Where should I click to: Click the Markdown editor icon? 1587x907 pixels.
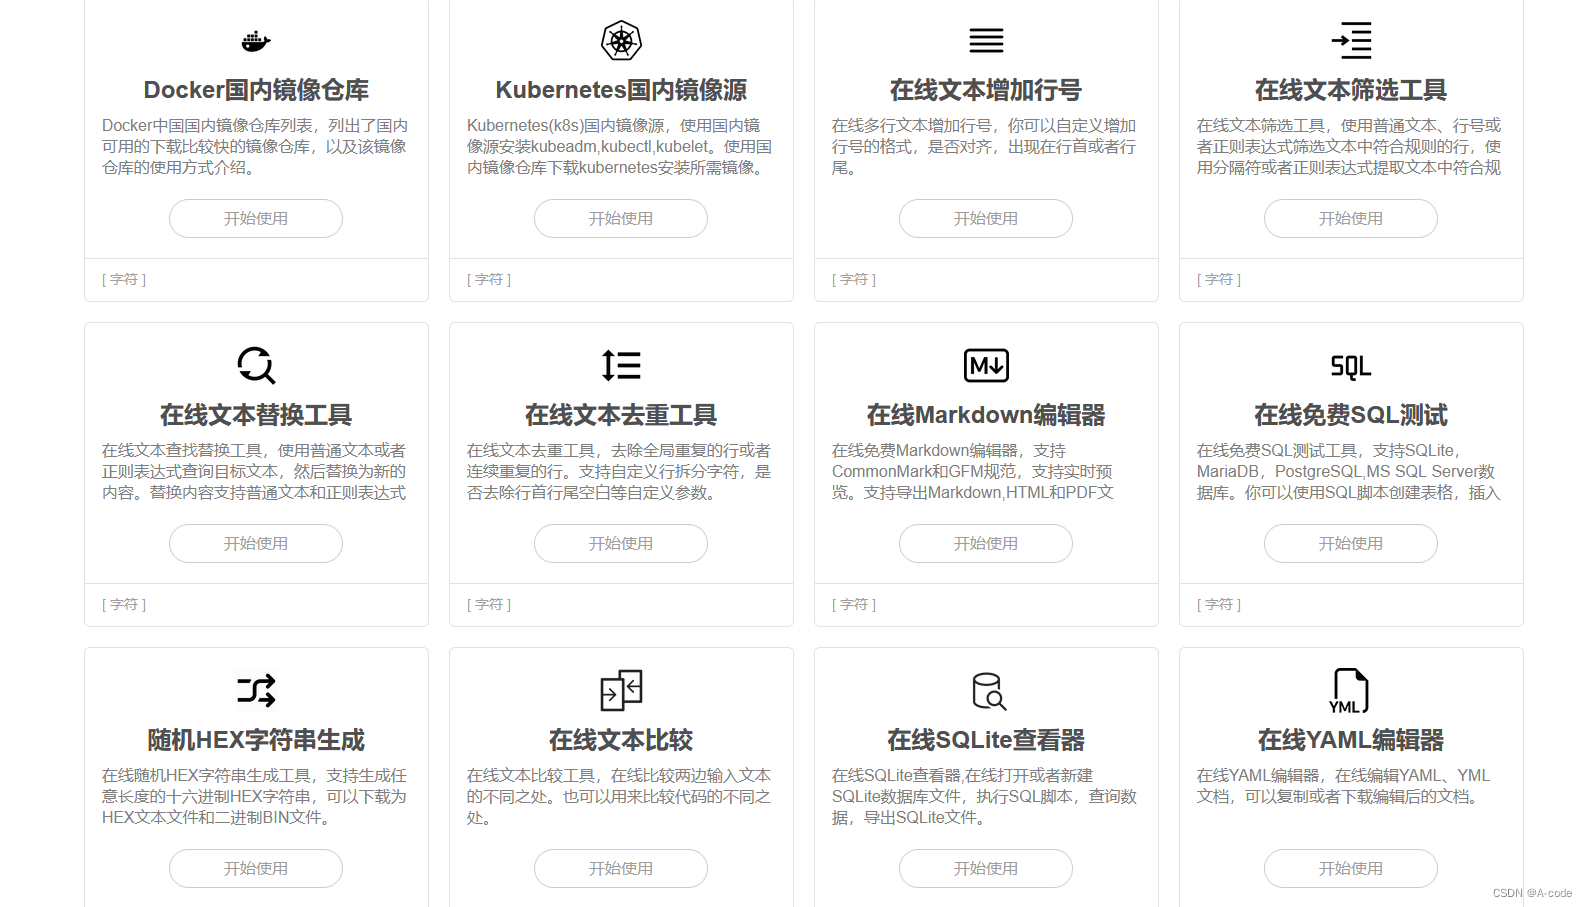click(986, 366)
